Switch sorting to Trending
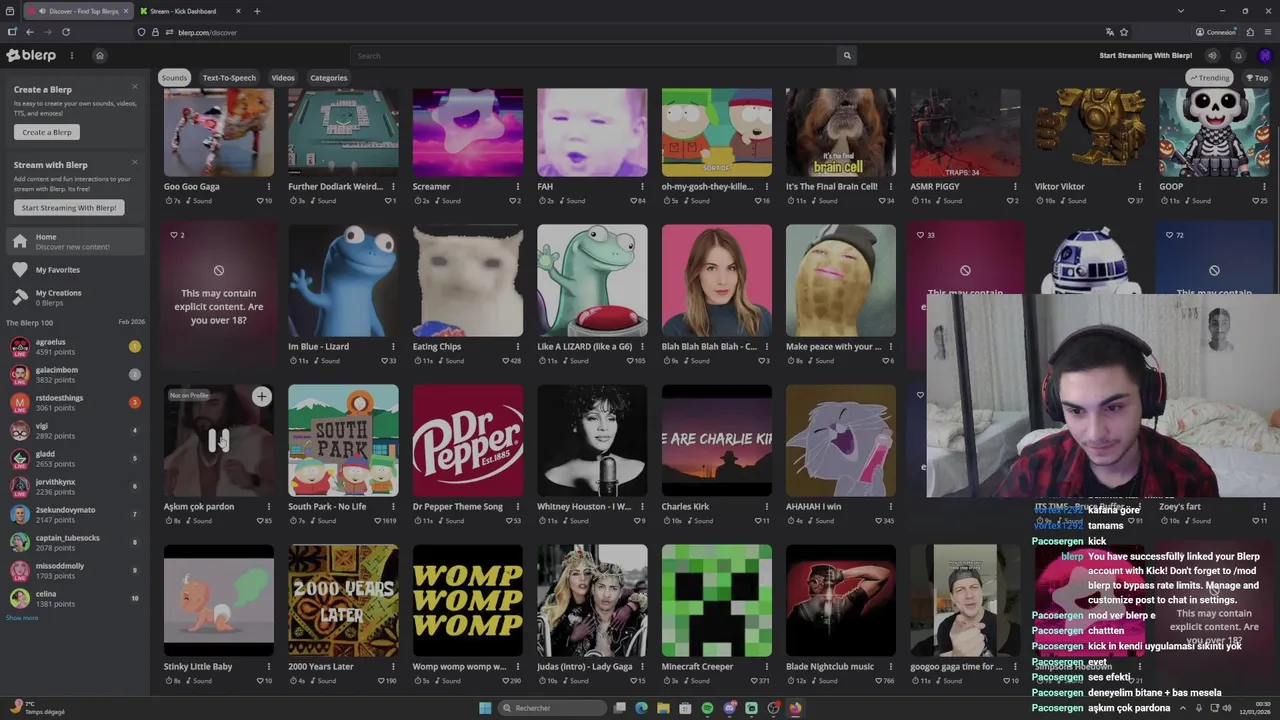This screenshot has width=1280, height=720. [1209, 78]
